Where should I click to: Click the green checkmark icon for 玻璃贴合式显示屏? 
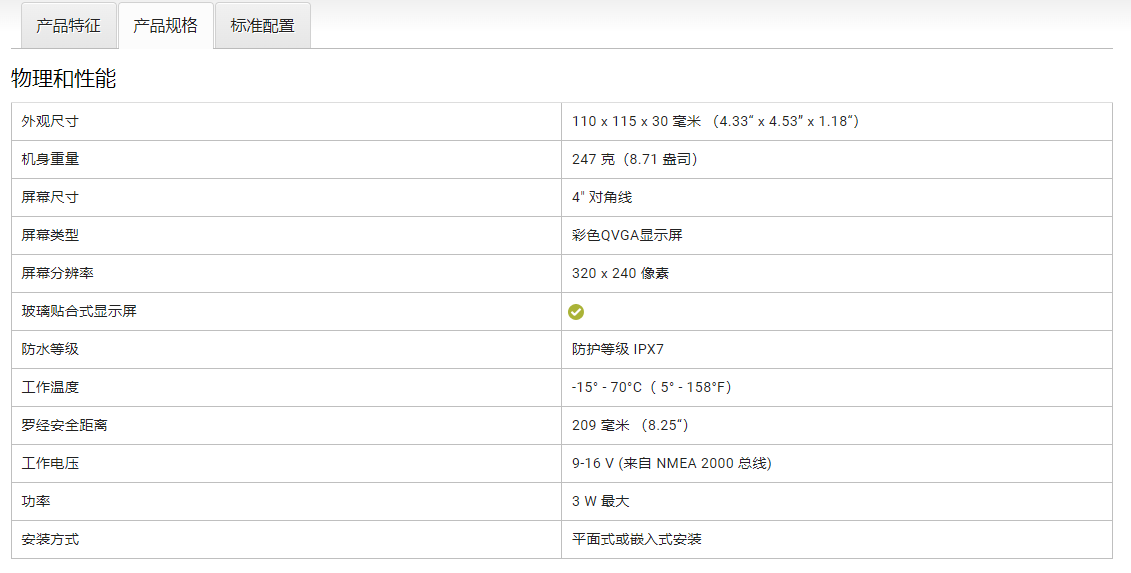click(x=576, y=312)
